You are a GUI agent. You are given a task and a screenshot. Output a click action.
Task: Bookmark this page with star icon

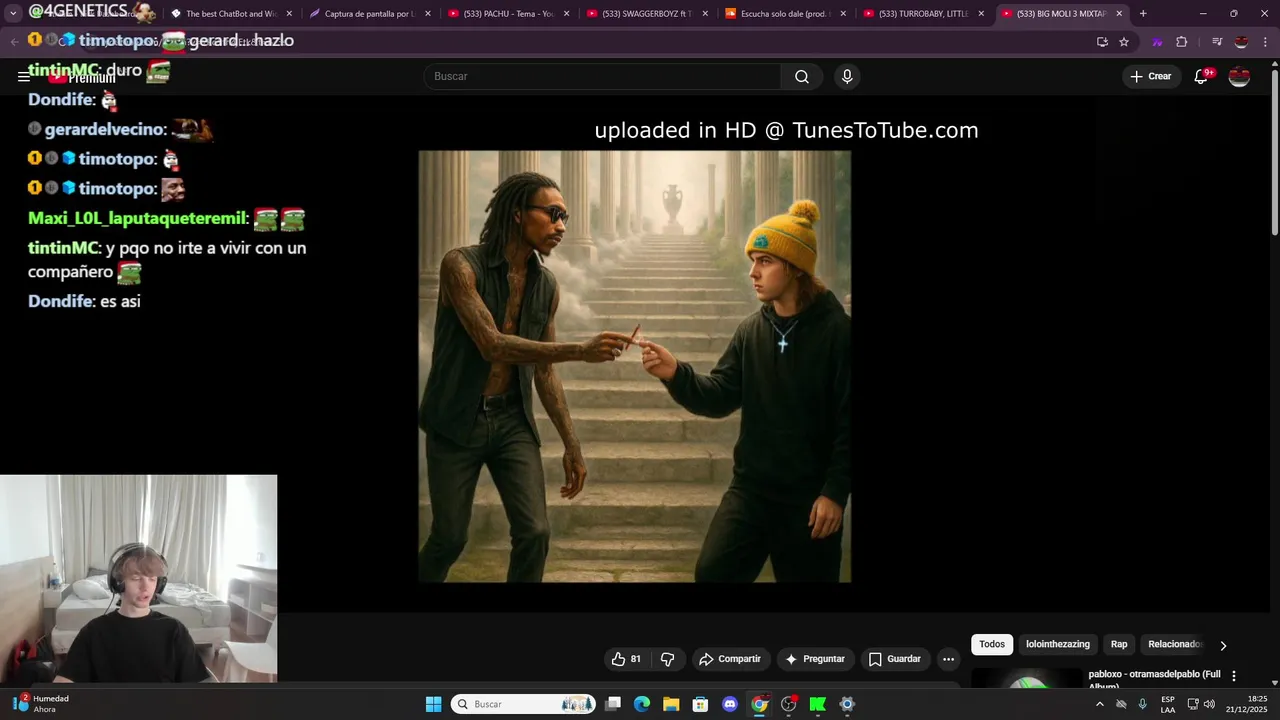click(1124, 42)
